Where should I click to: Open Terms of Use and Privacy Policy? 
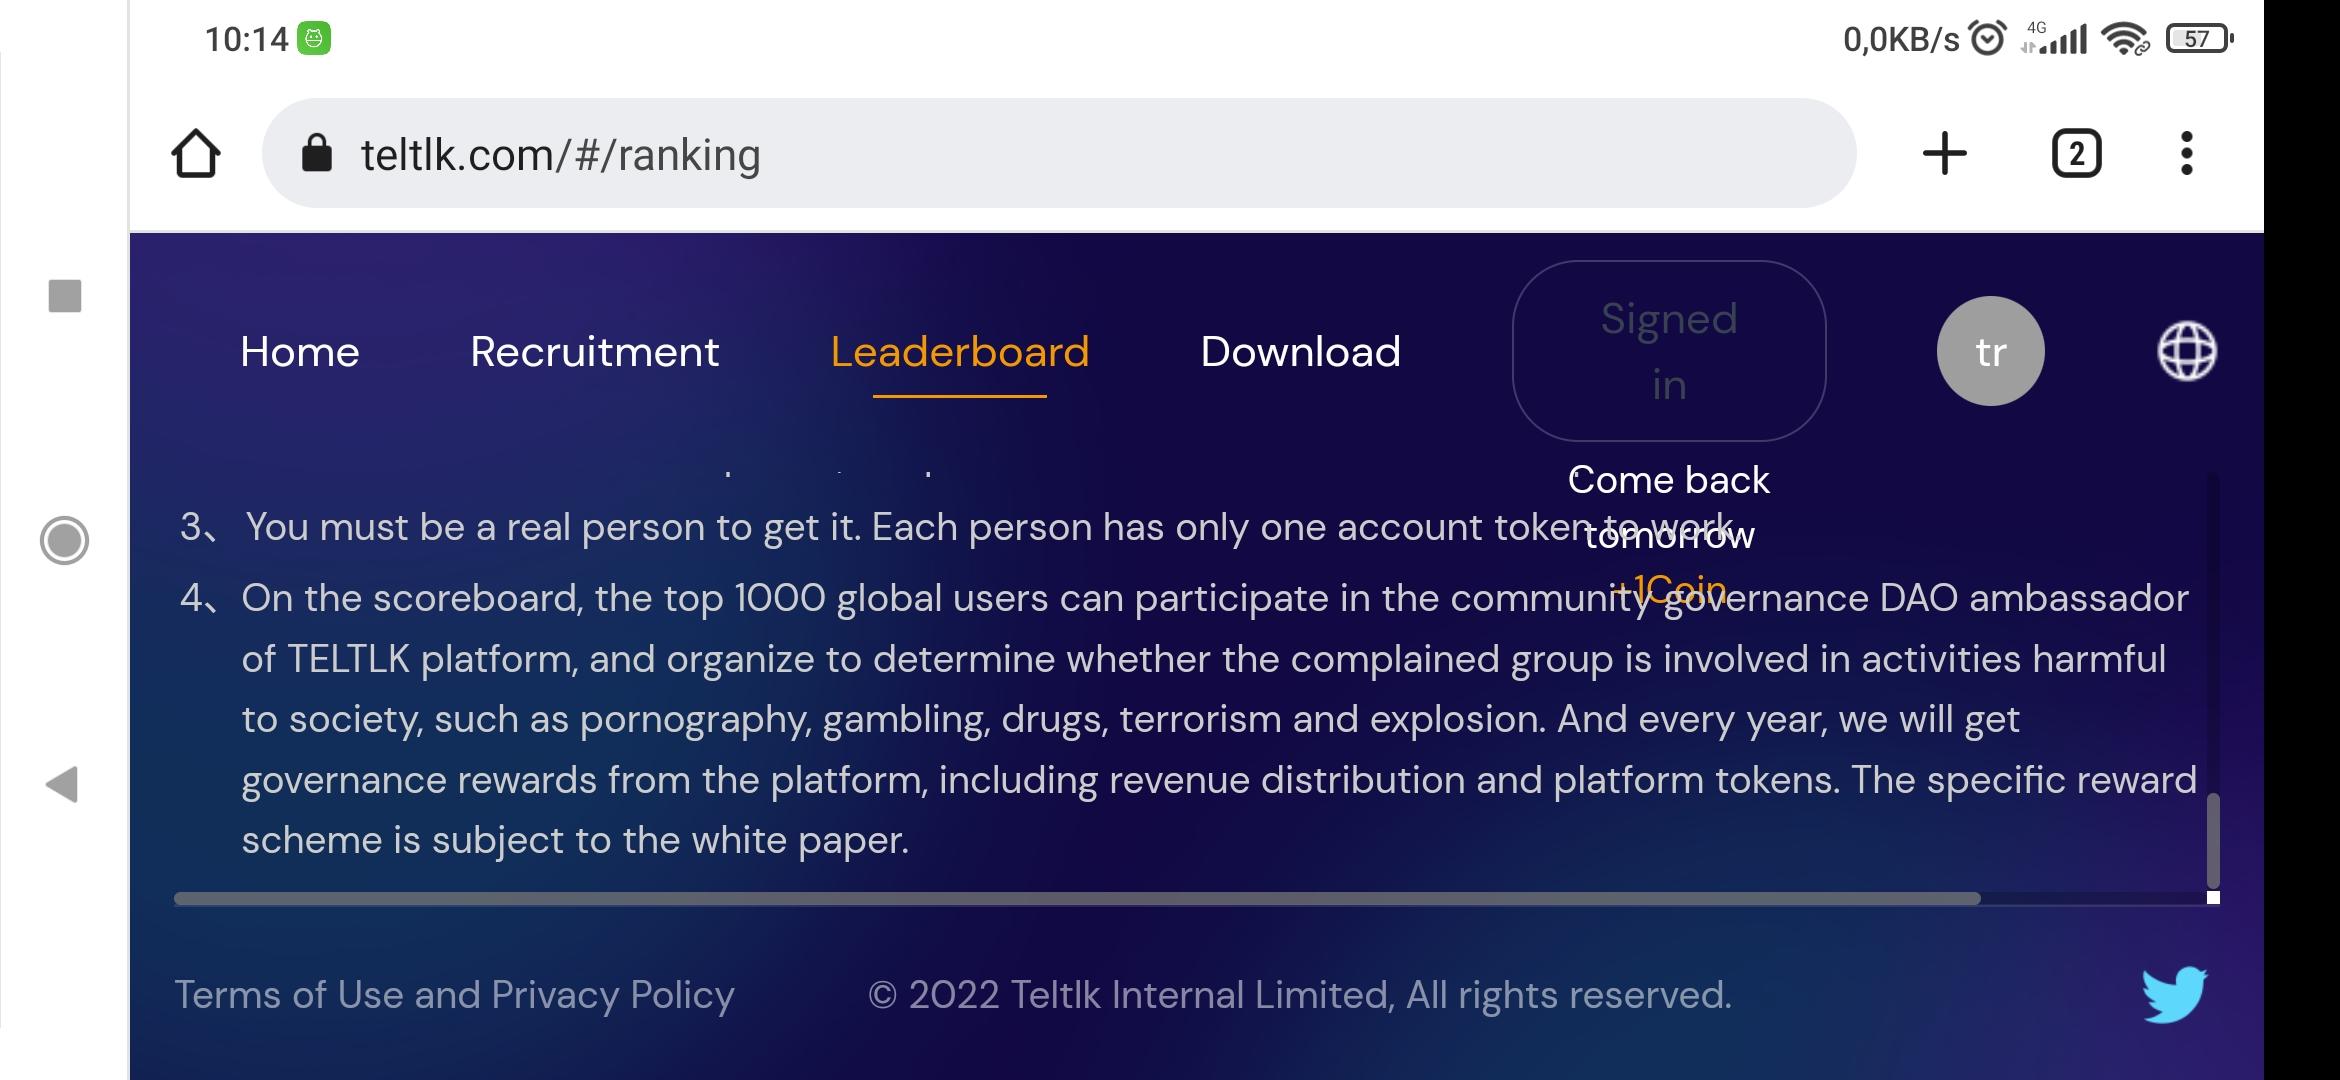tap(454, 995)
